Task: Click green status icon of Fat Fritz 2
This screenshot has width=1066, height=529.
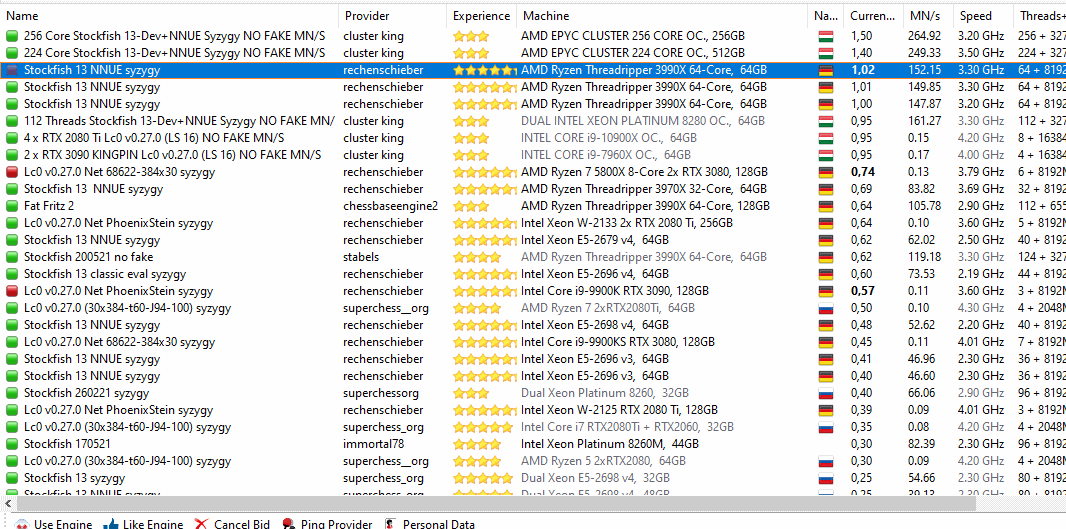Action: (x=12, y=206)
